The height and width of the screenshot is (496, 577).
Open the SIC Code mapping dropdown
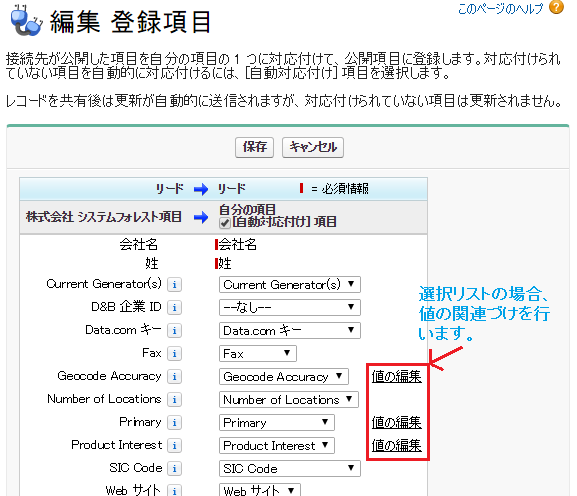pyautogui.click(x=290, y=468)
